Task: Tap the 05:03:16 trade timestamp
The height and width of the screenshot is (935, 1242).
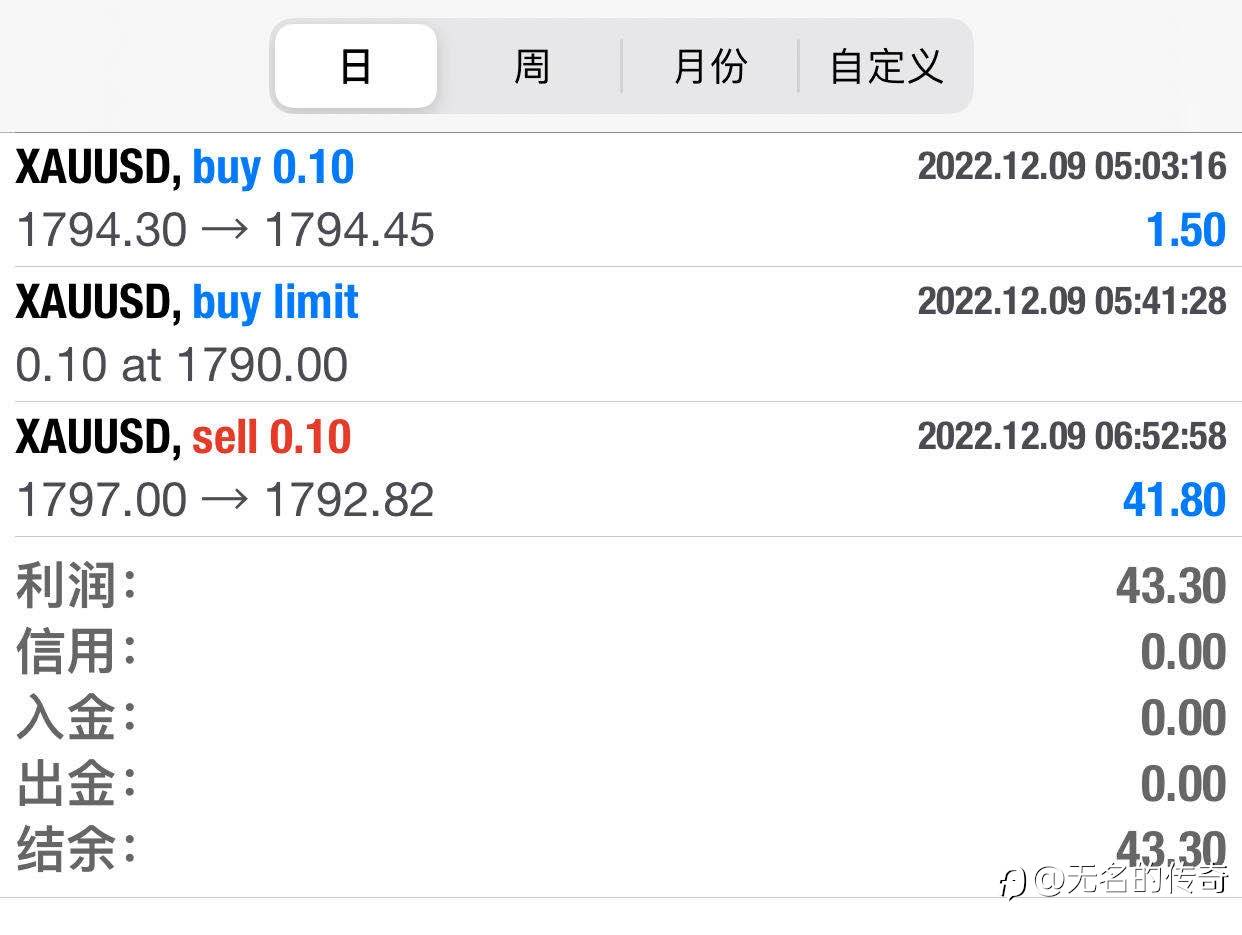Action: point(1071,166)
